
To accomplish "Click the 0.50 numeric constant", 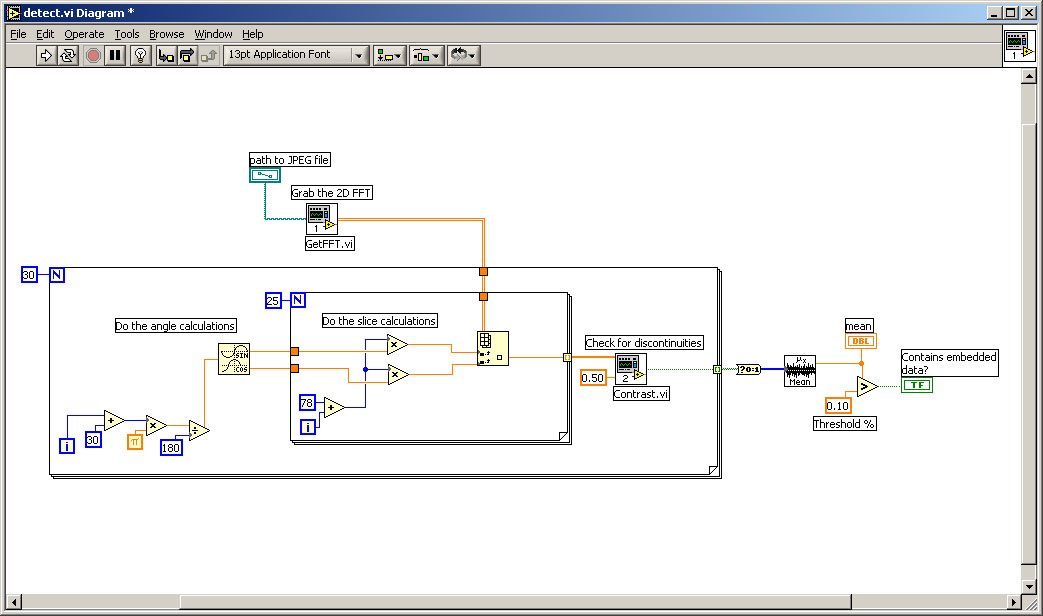I will click(x=593, y=378).
